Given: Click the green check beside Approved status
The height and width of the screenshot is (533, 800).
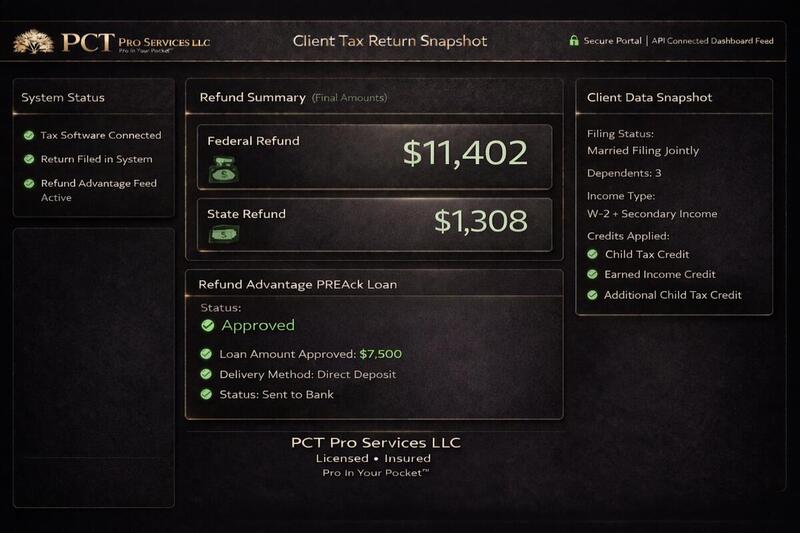Looking at the screenshot, I should coord(208,325).
